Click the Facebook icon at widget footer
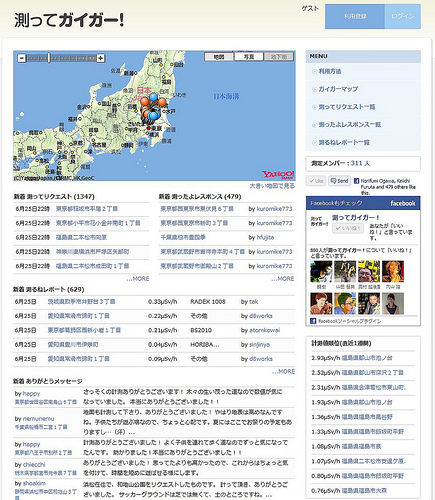 (313, 321)
